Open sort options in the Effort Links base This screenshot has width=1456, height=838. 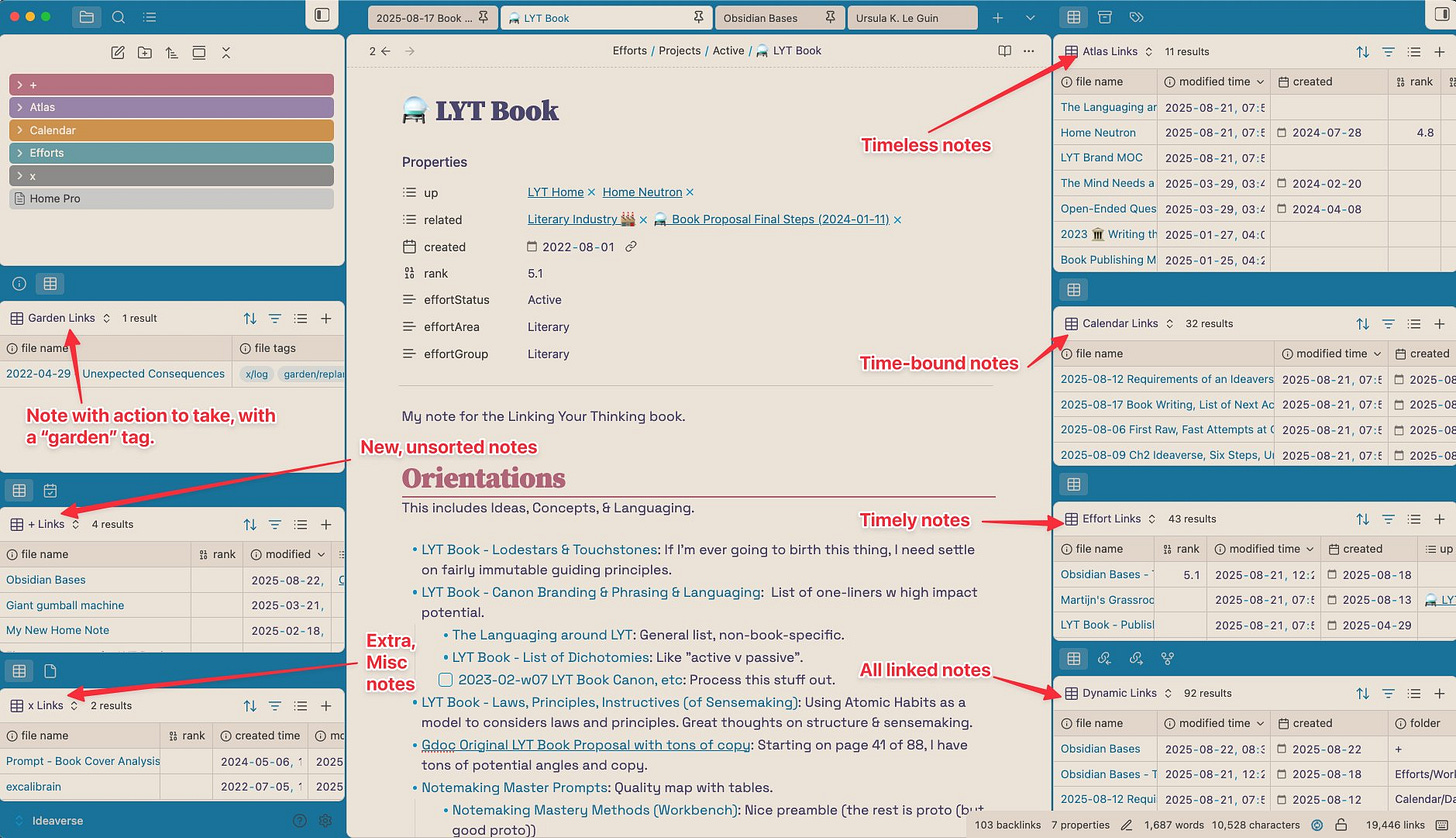click(1362, 519)
